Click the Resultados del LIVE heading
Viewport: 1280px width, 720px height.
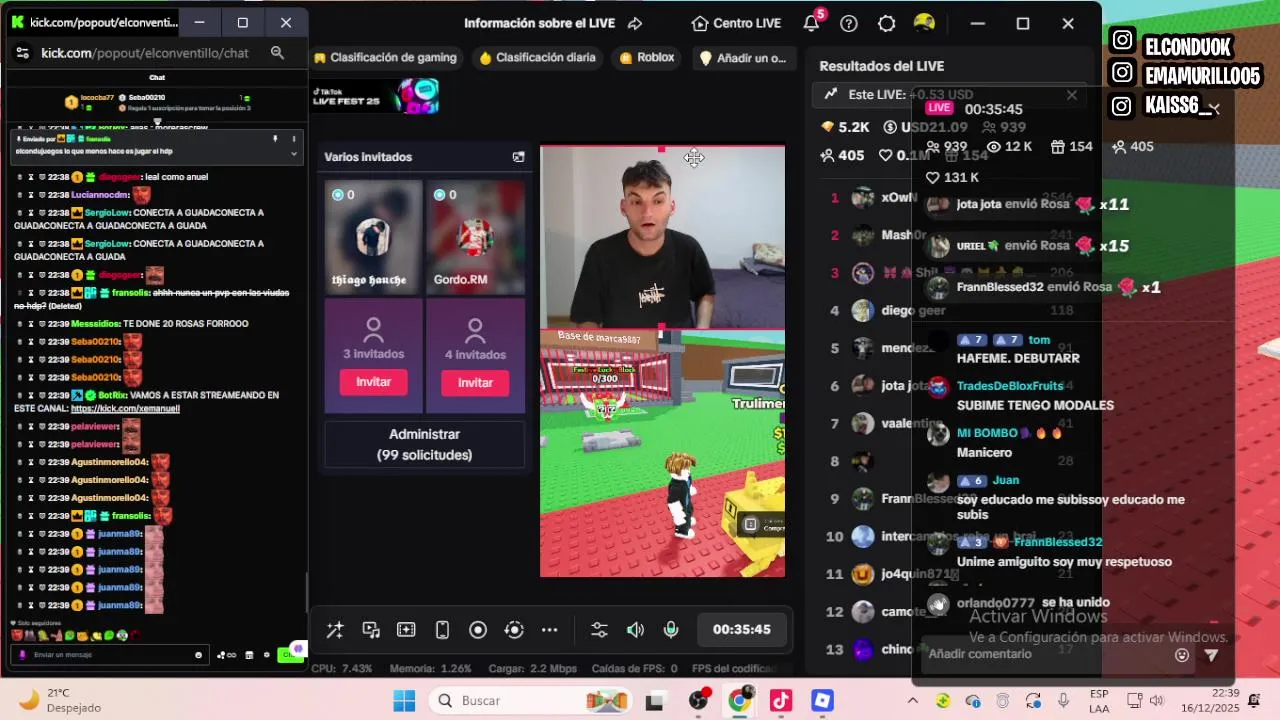tap(881, 66)
